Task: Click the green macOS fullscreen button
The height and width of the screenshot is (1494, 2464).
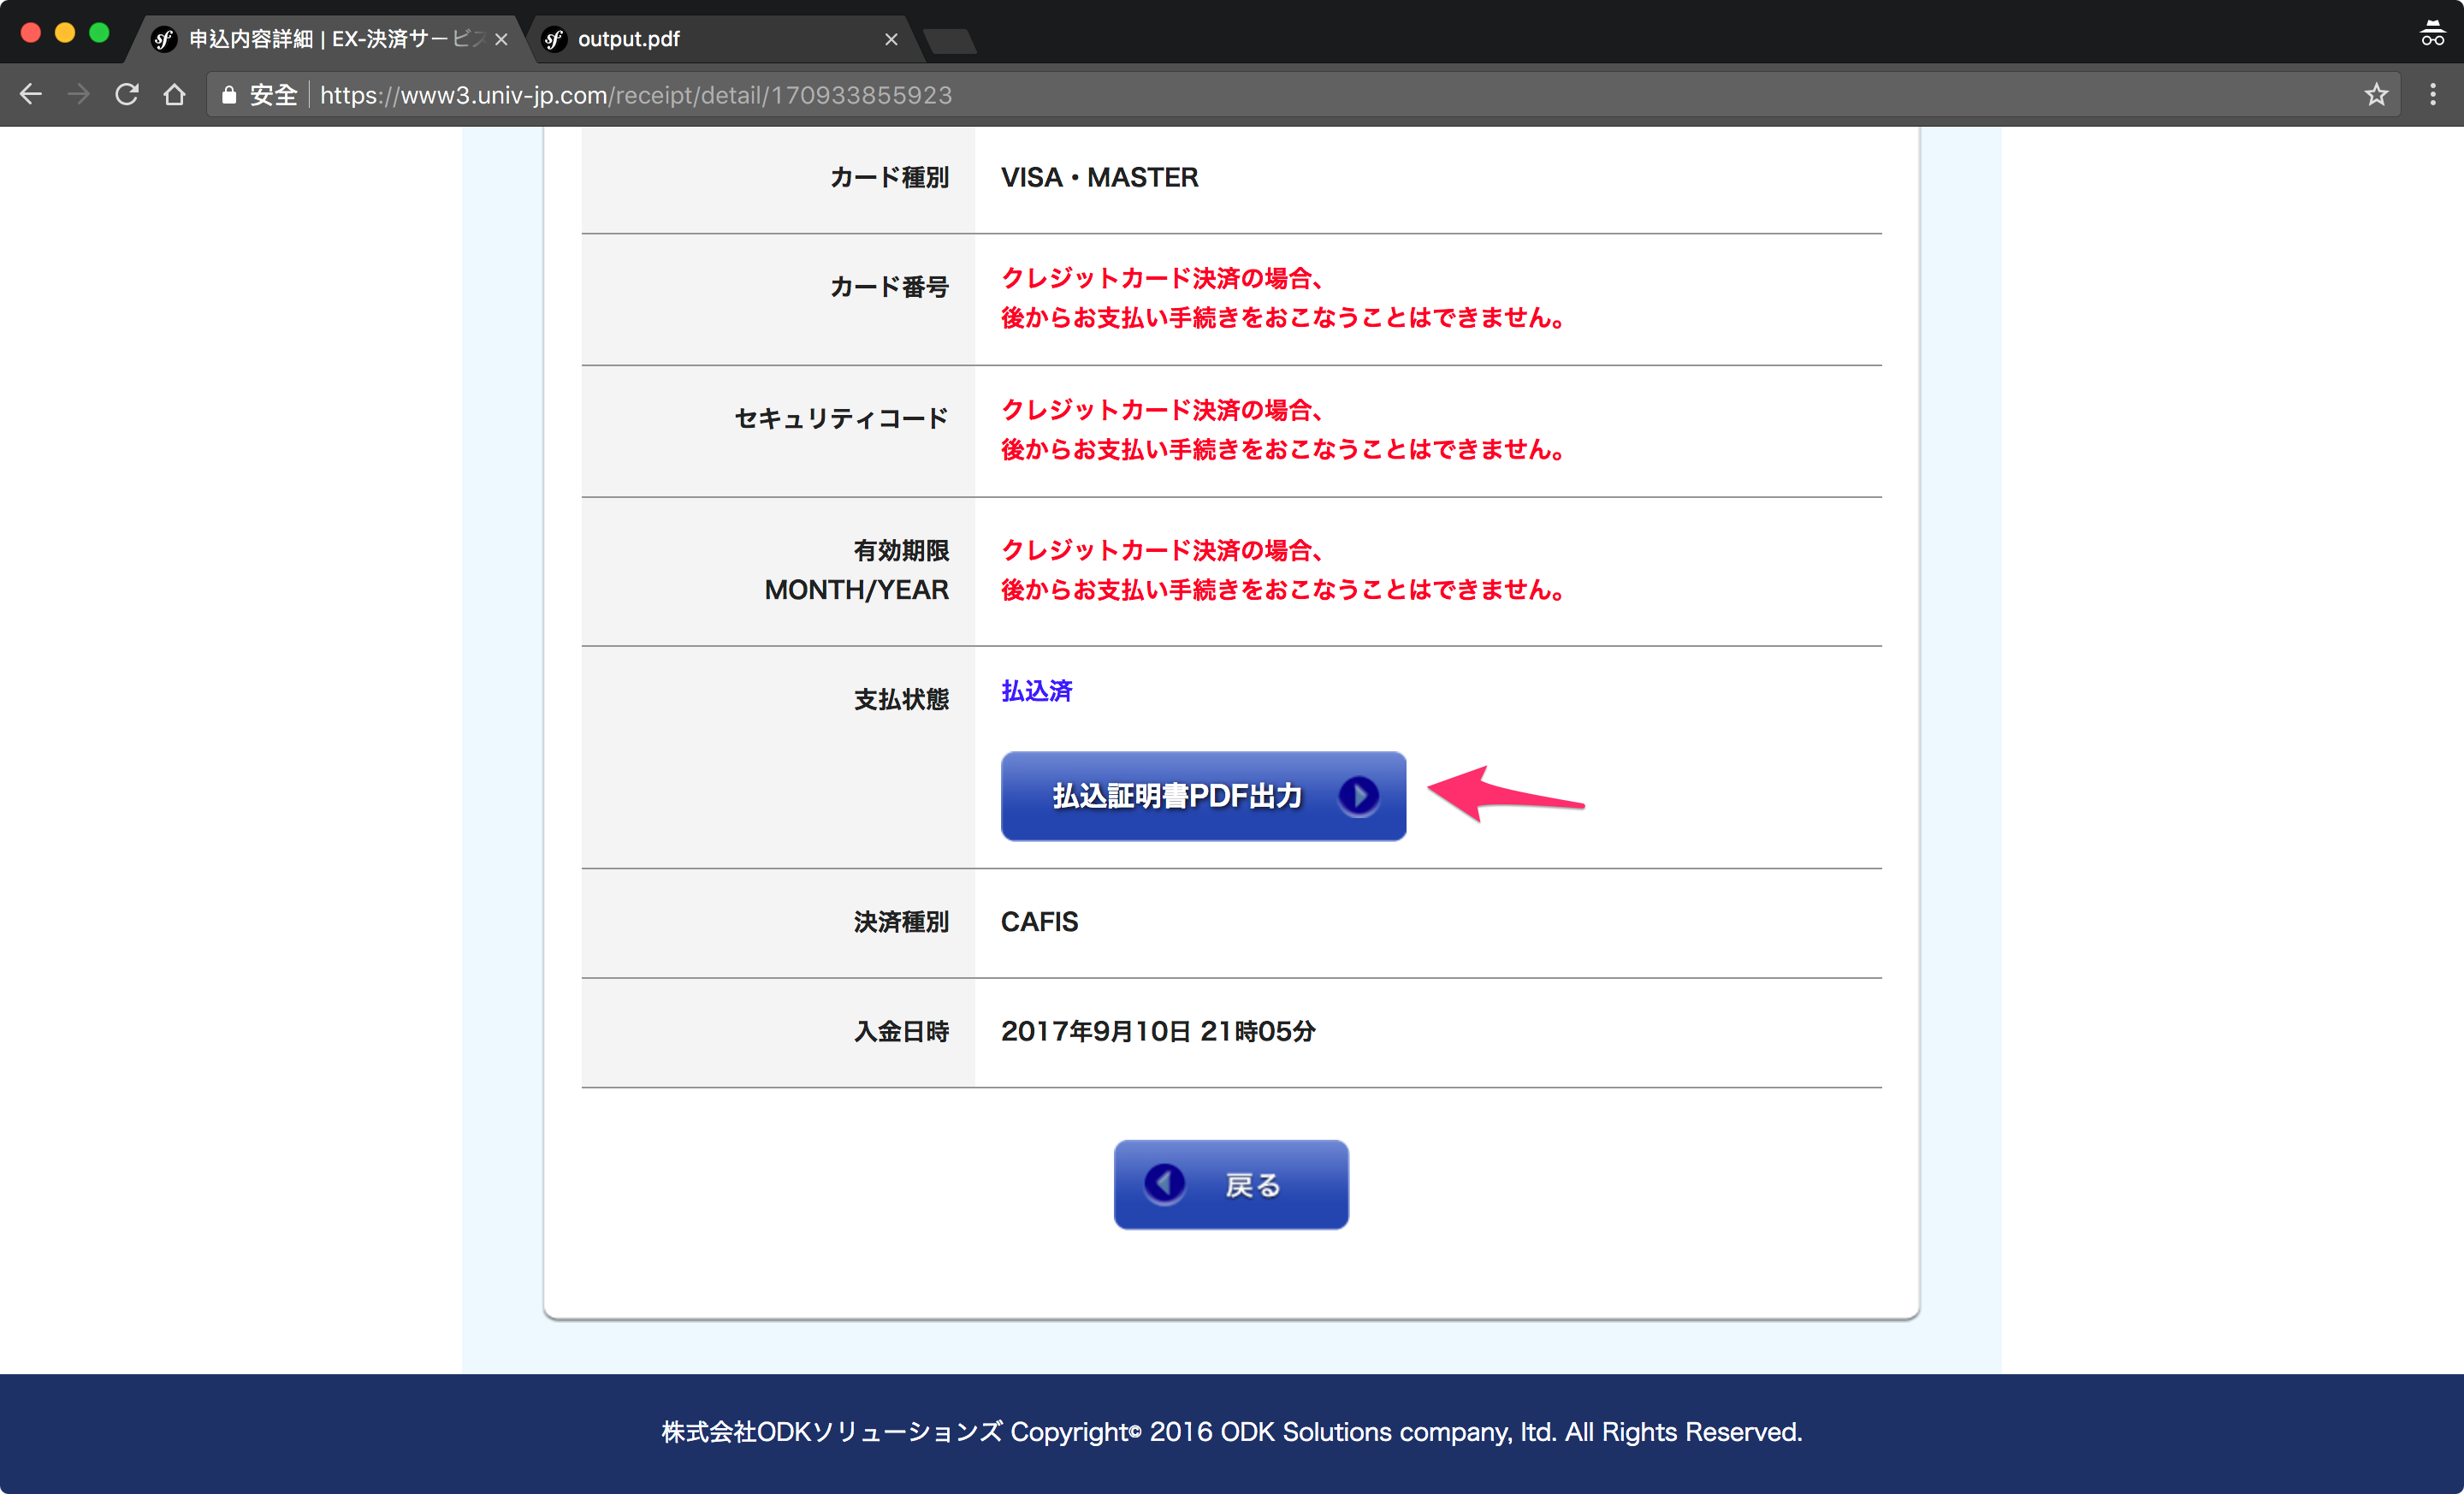Action: click(x=99, y=33)
